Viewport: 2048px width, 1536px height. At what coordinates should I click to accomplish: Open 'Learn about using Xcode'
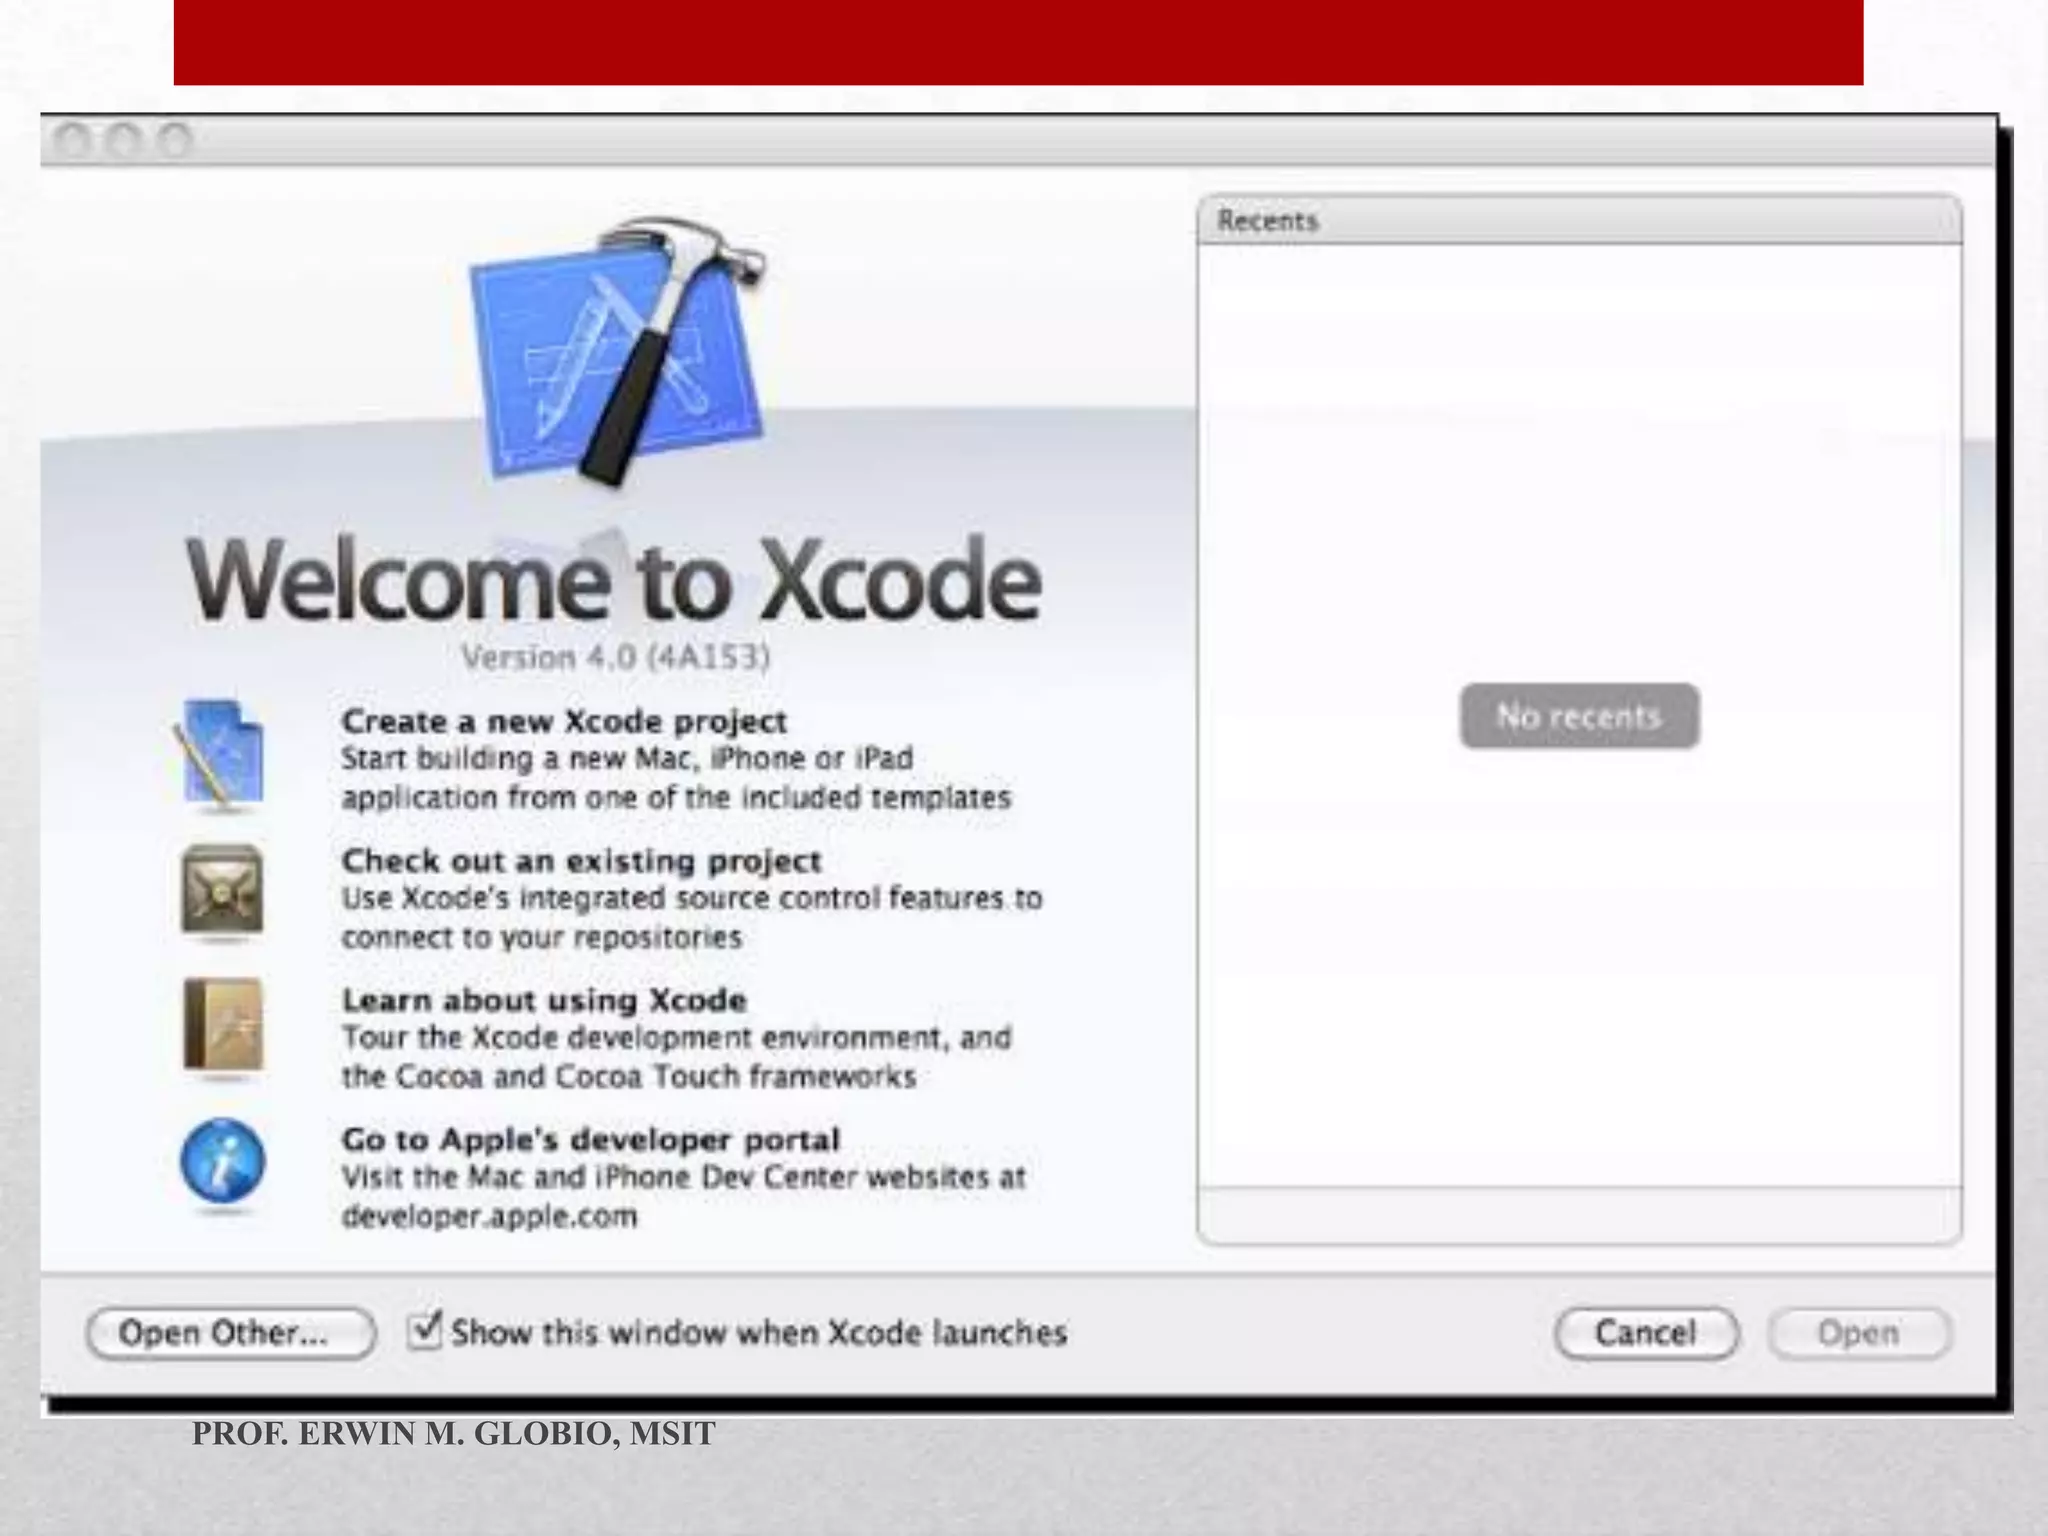544,1000
